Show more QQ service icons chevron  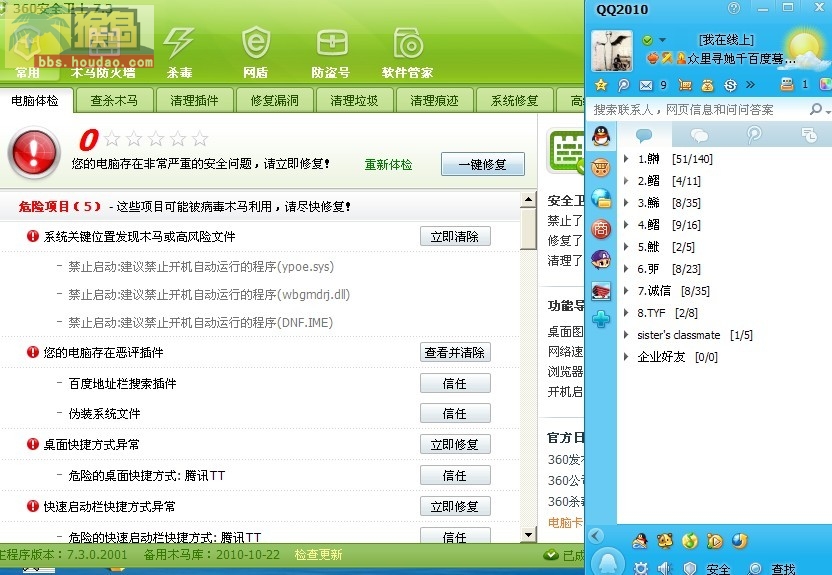coord(750,84)
